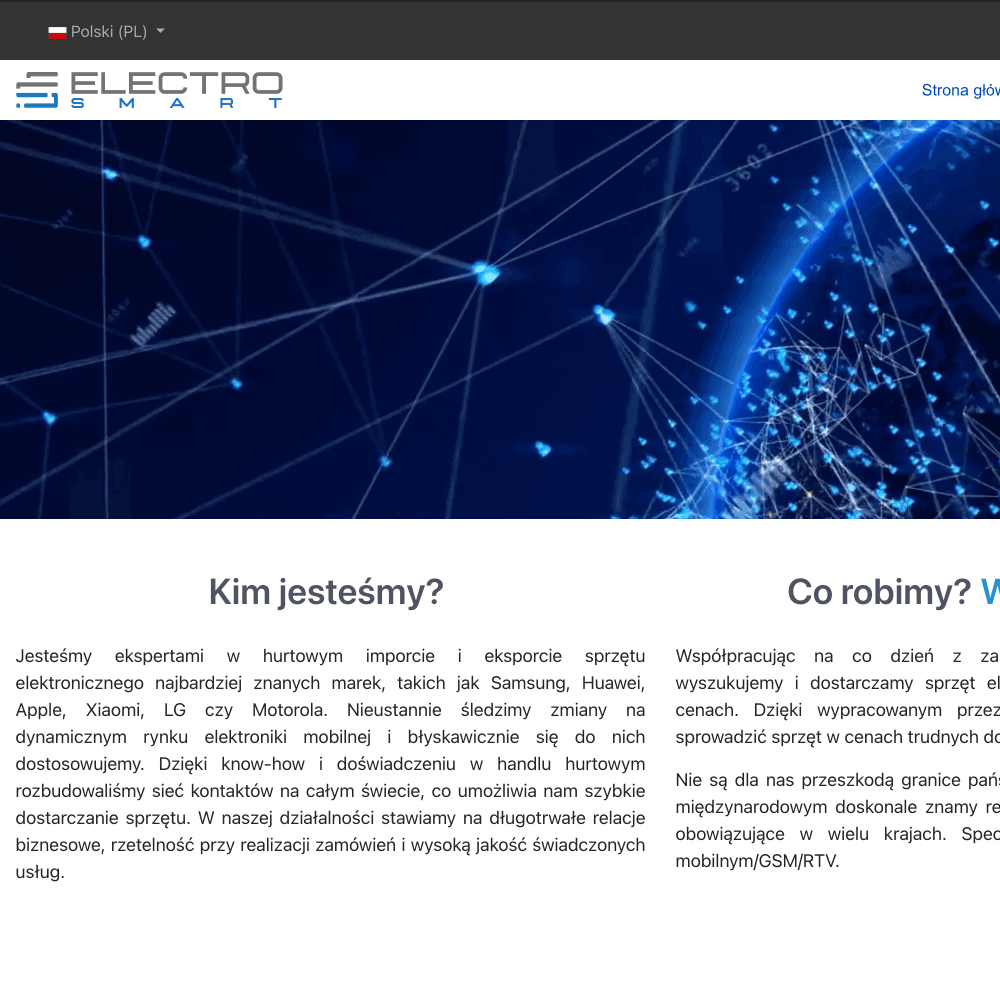Image resolution: width=1000 pixels, height=1000 pixels.
Task: Click the brightest network node in the banner
Action: [486, 272]
